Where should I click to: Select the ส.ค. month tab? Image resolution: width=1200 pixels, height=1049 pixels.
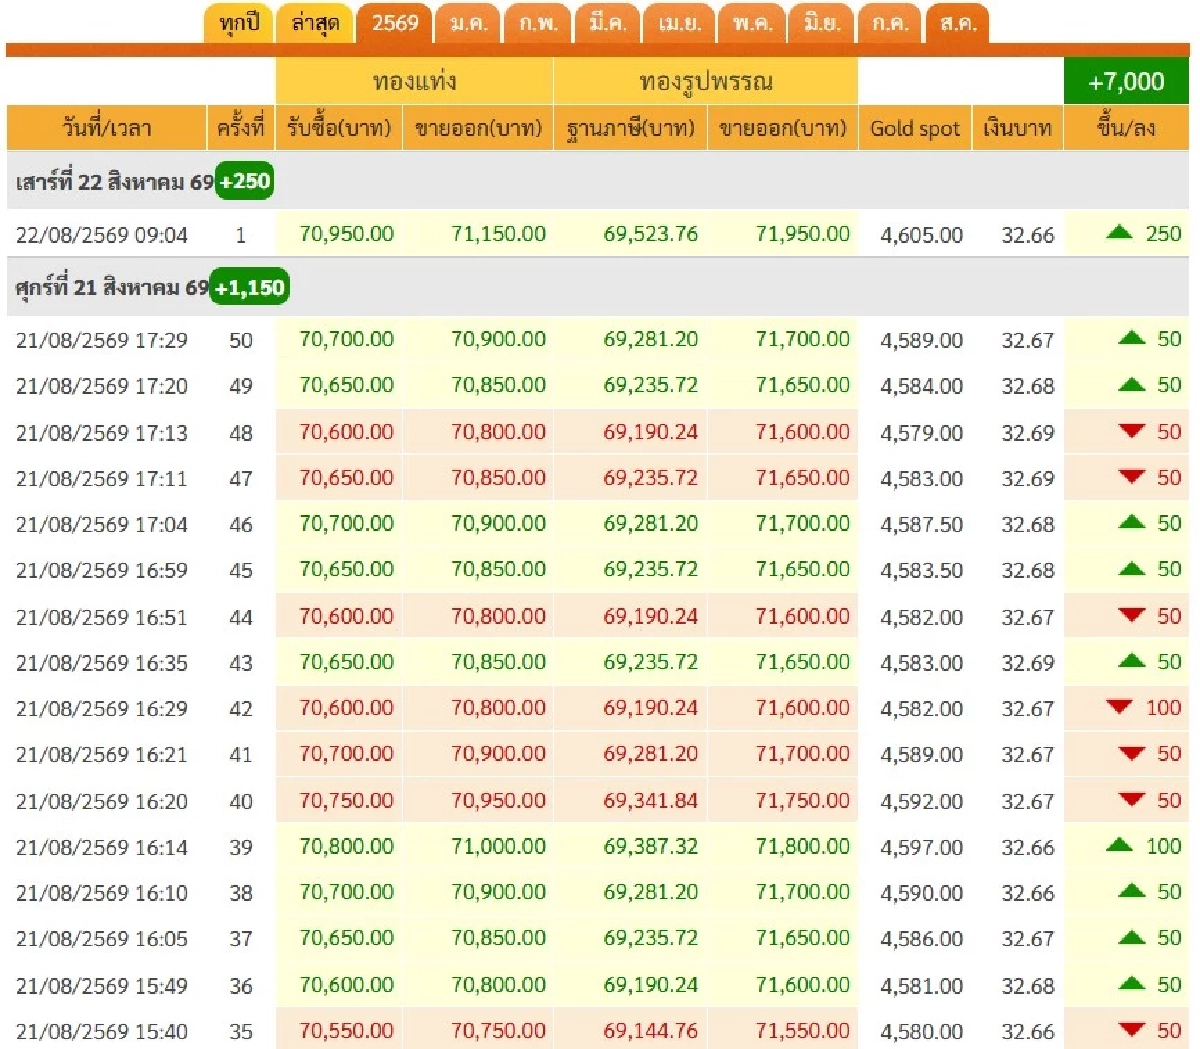pyautogui.click(x=958, y=23)
